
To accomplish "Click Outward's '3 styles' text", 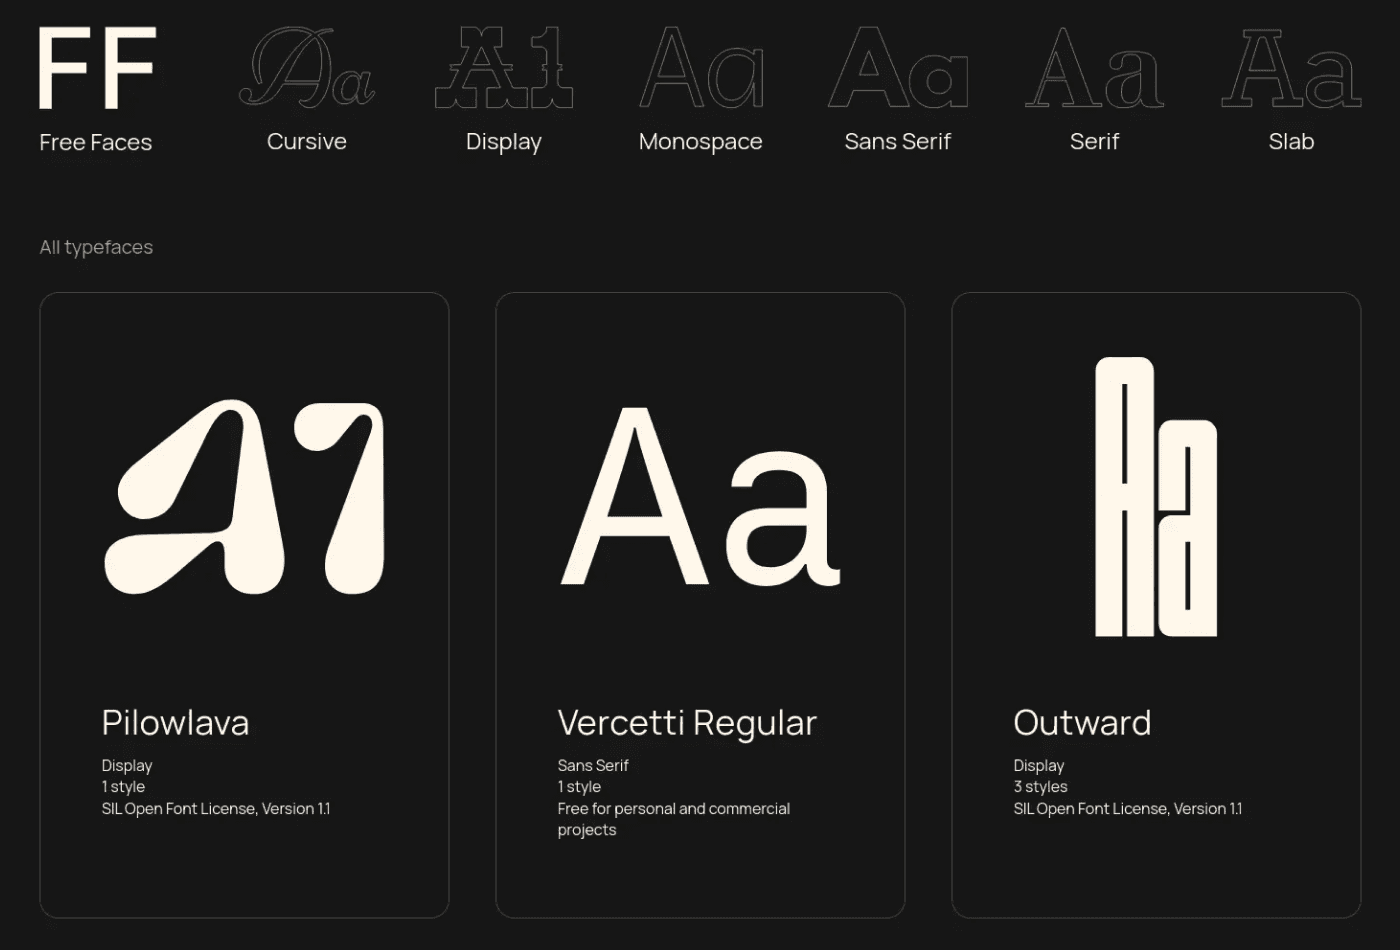I will tap(1040, 787).
